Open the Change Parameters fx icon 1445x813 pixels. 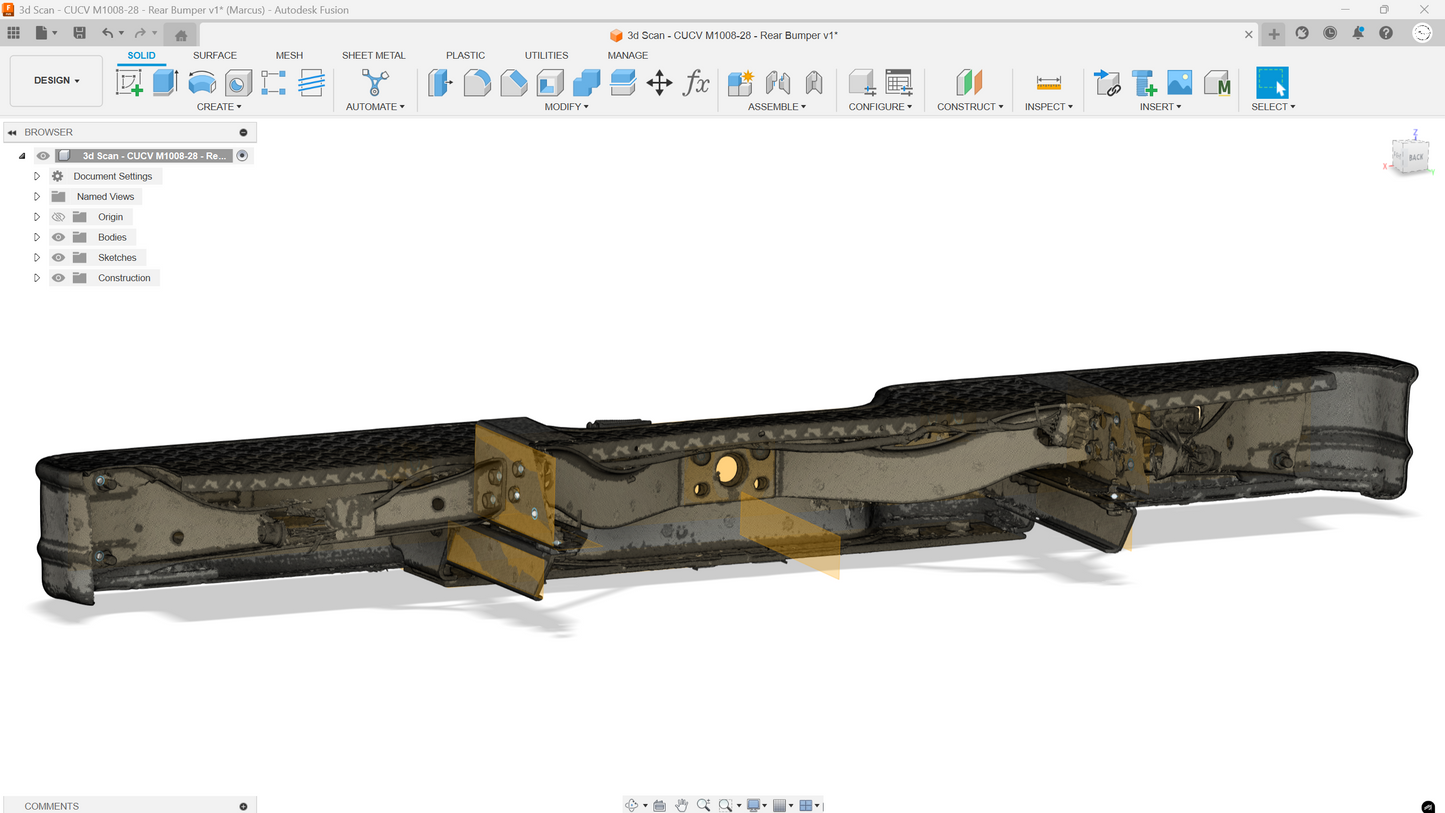(x=696, y=82)
